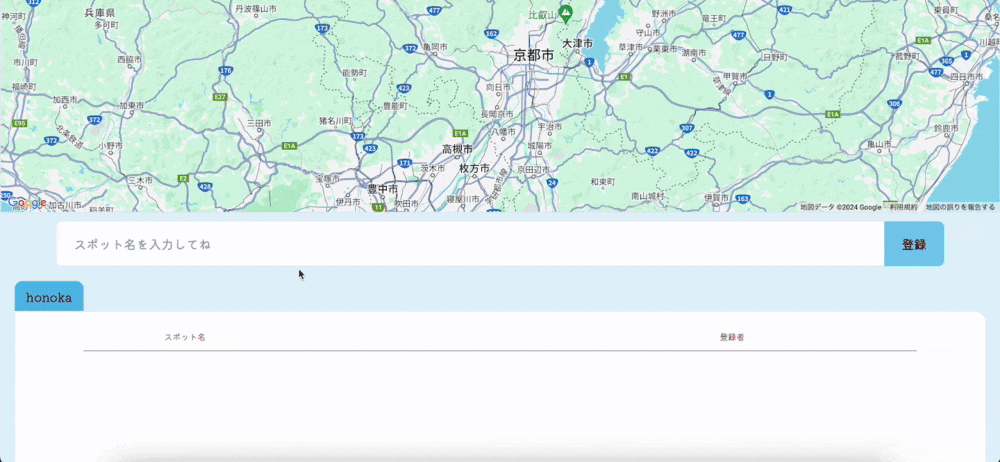Click the 鈴鹿市 label on the map
Image resolution: width=1000 pixels, height=462 pixels.
pyautogui.click(x=946, y=129)
